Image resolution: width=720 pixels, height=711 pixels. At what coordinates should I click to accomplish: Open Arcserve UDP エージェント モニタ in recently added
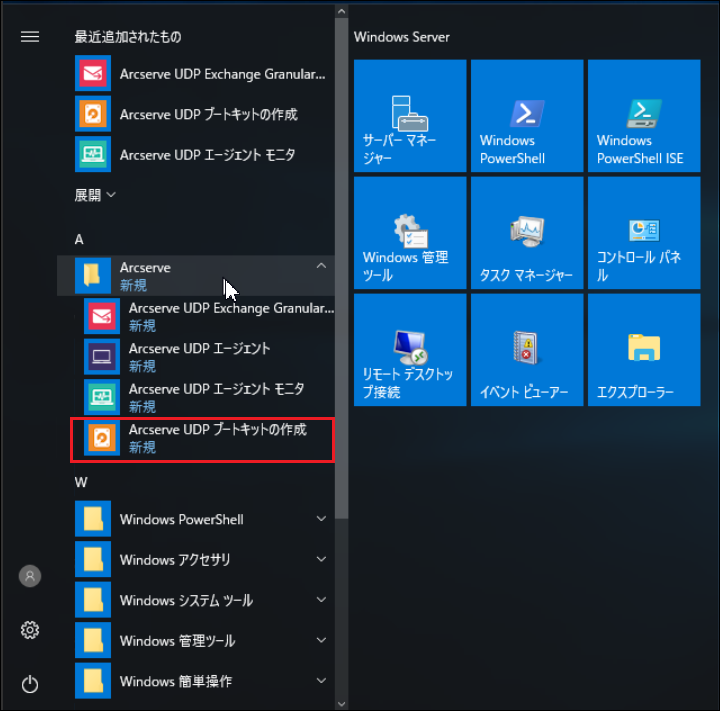coord(204,154)
